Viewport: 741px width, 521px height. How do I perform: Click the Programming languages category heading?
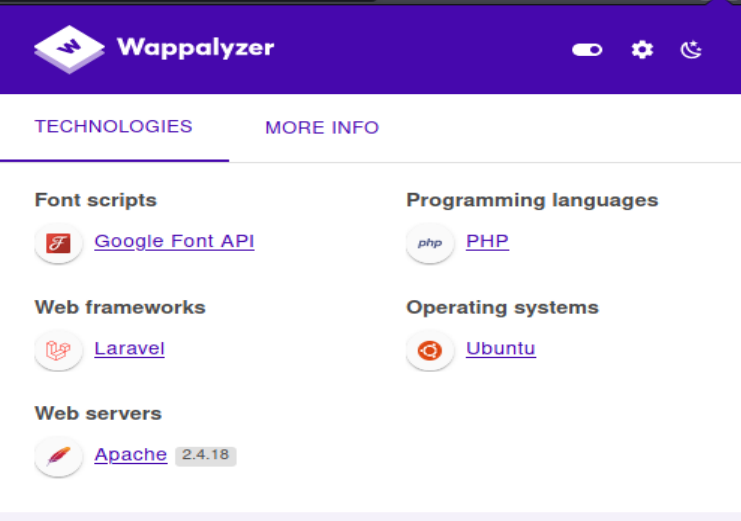pos(532,200)
